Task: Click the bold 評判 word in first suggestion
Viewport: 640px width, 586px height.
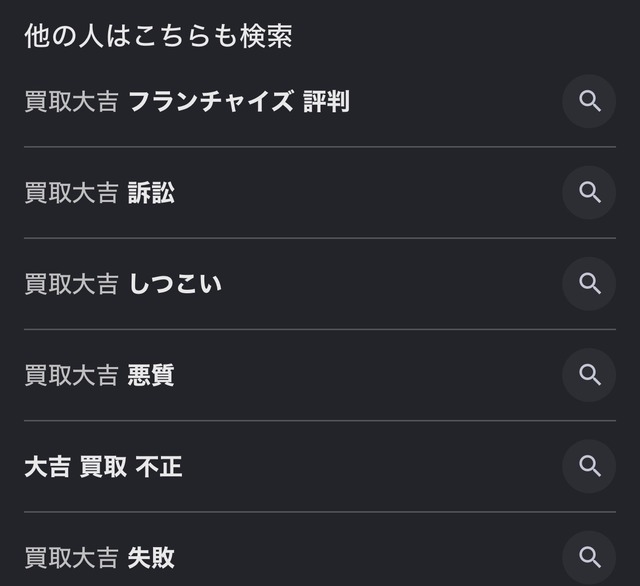Action: pyautogui.click(x=327, y=101)
